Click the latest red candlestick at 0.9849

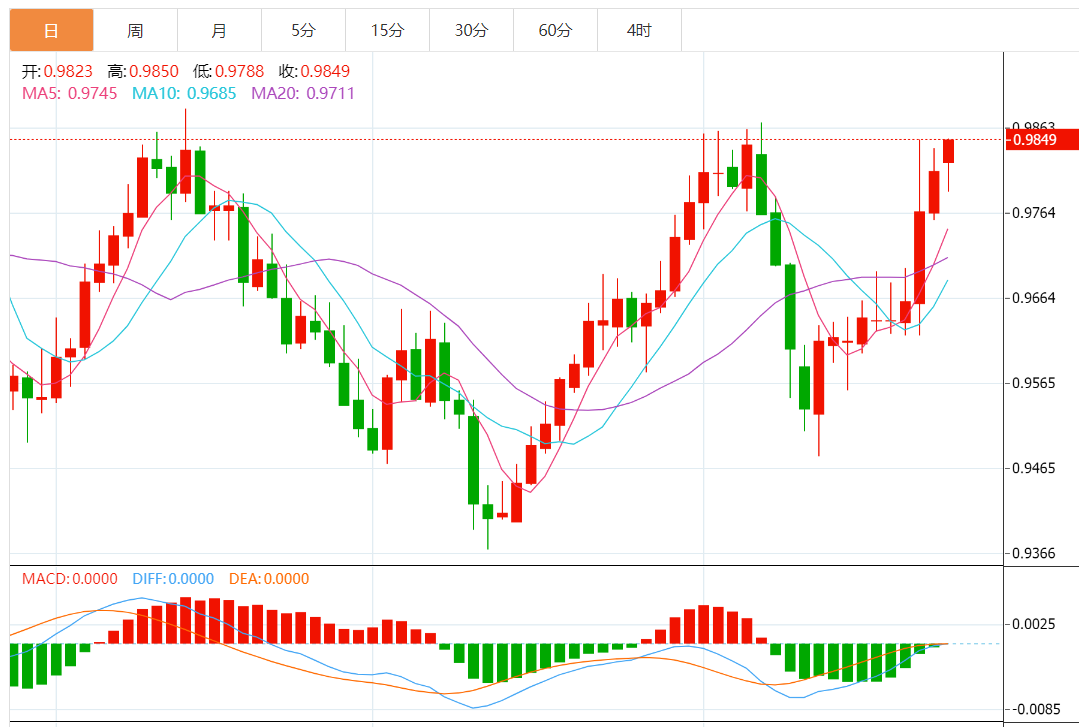coord(948,151)
